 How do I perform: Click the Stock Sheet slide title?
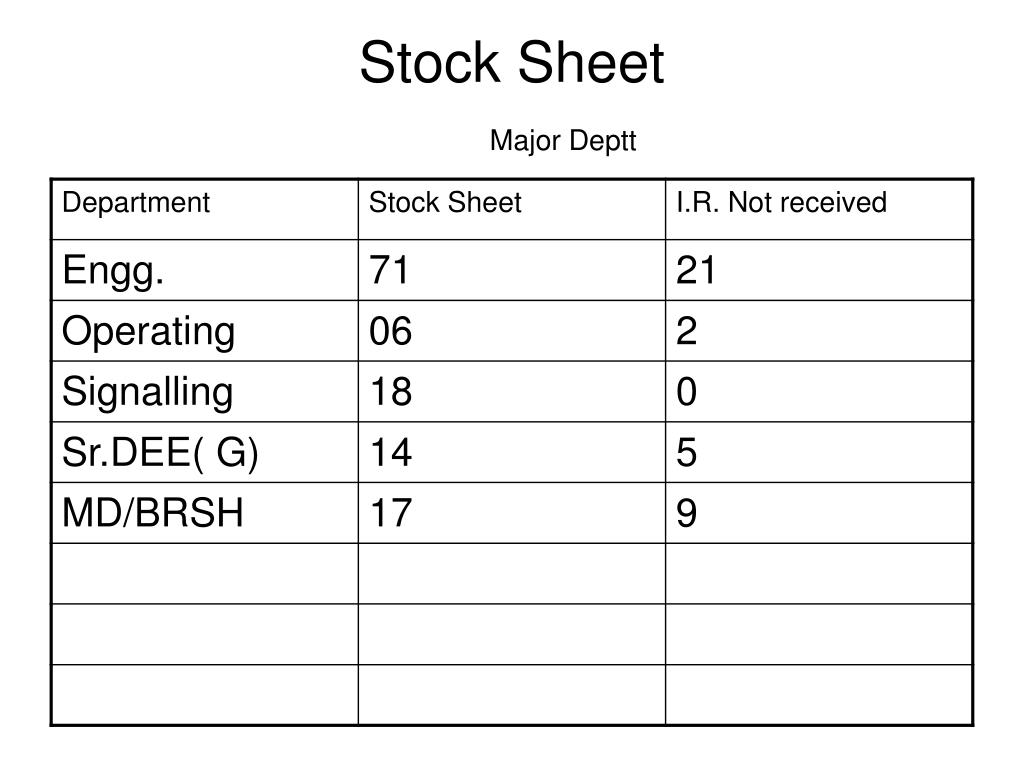512,63
